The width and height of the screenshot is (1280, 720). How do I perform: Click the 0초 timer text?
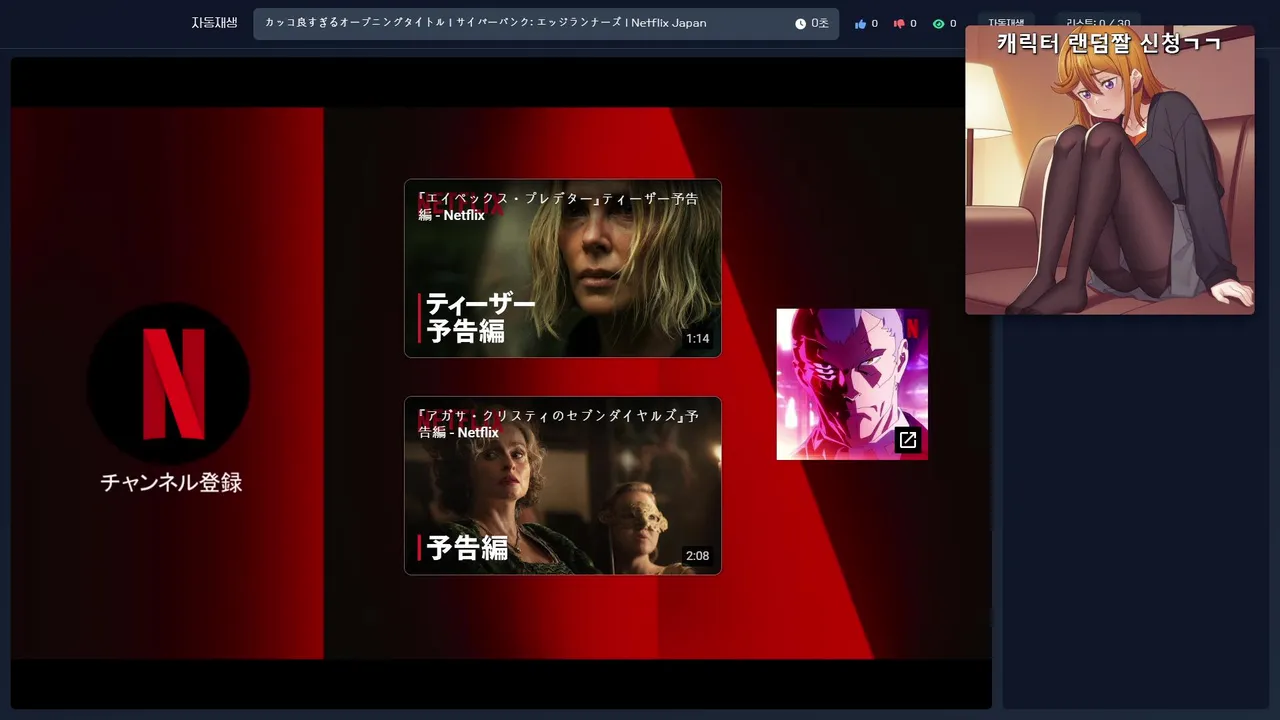pyautogui.click(x=820, y=24)
